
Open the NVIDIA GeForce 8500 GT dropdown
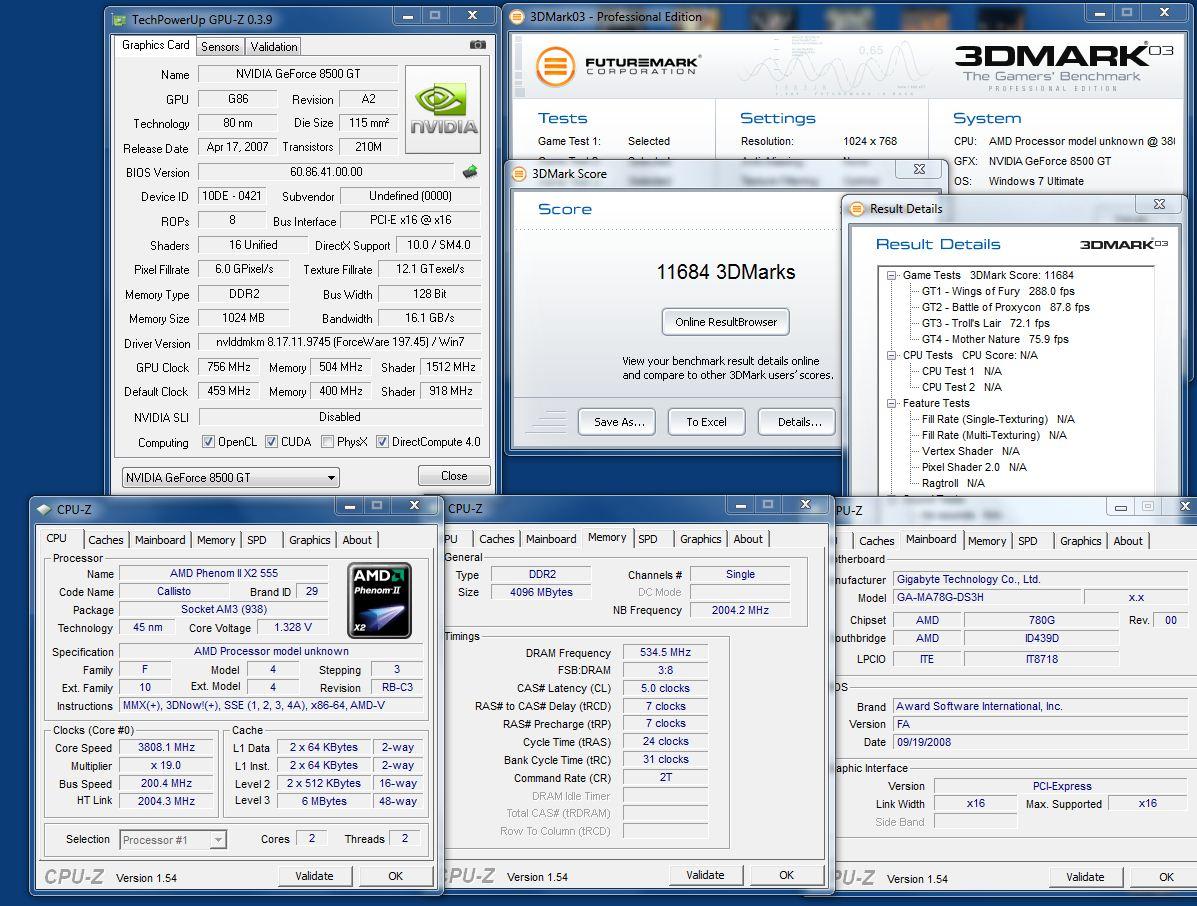[x=231, y=478]
